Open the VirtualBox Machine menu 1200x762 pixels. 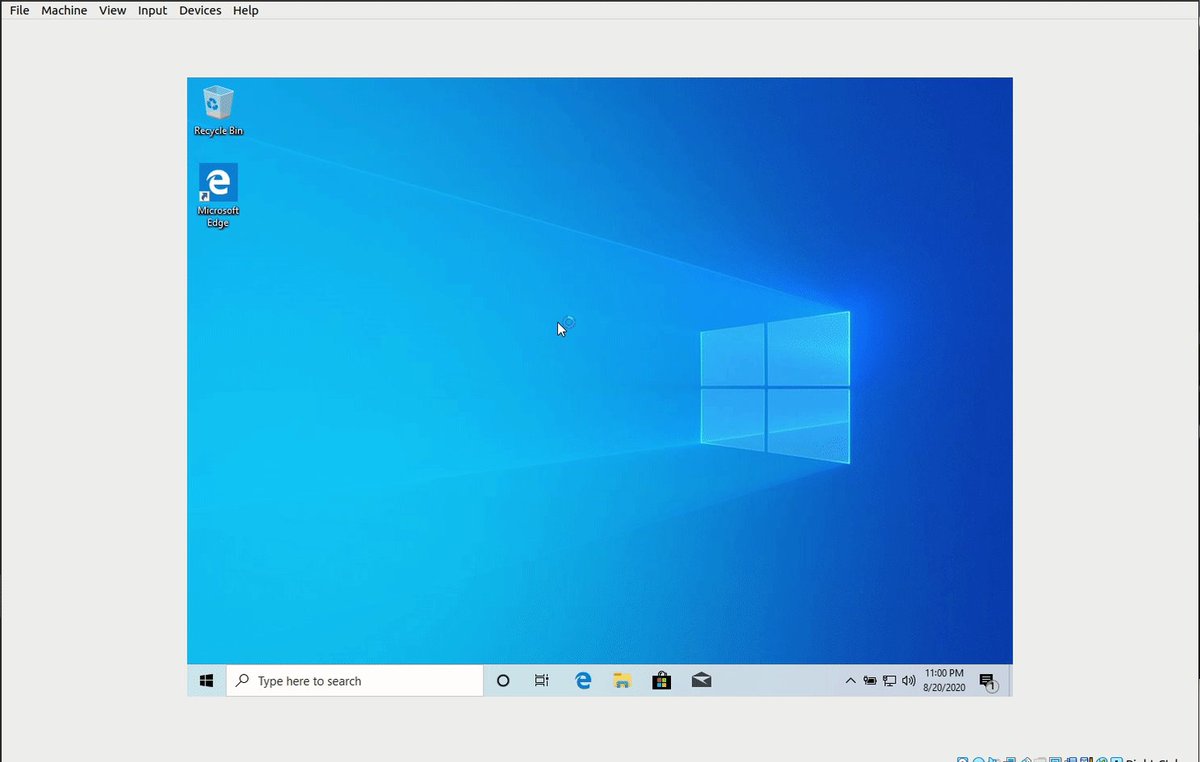[64, 10]
